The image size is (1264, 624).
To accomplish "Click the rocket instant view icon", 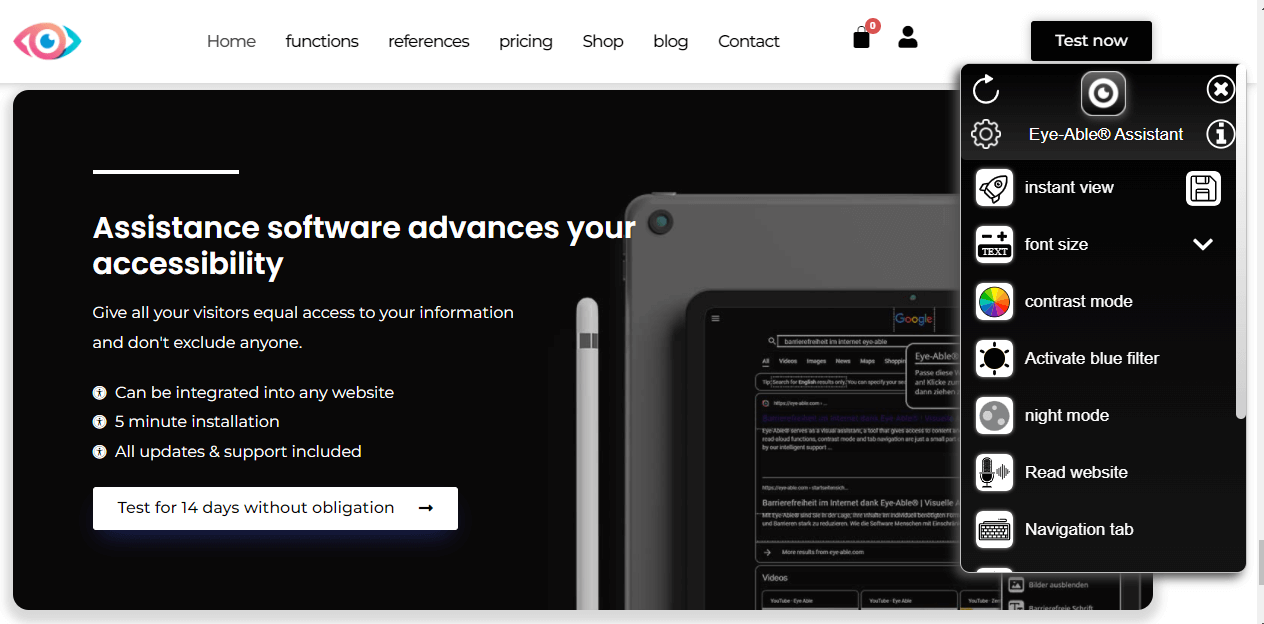I will pos(994,188).
